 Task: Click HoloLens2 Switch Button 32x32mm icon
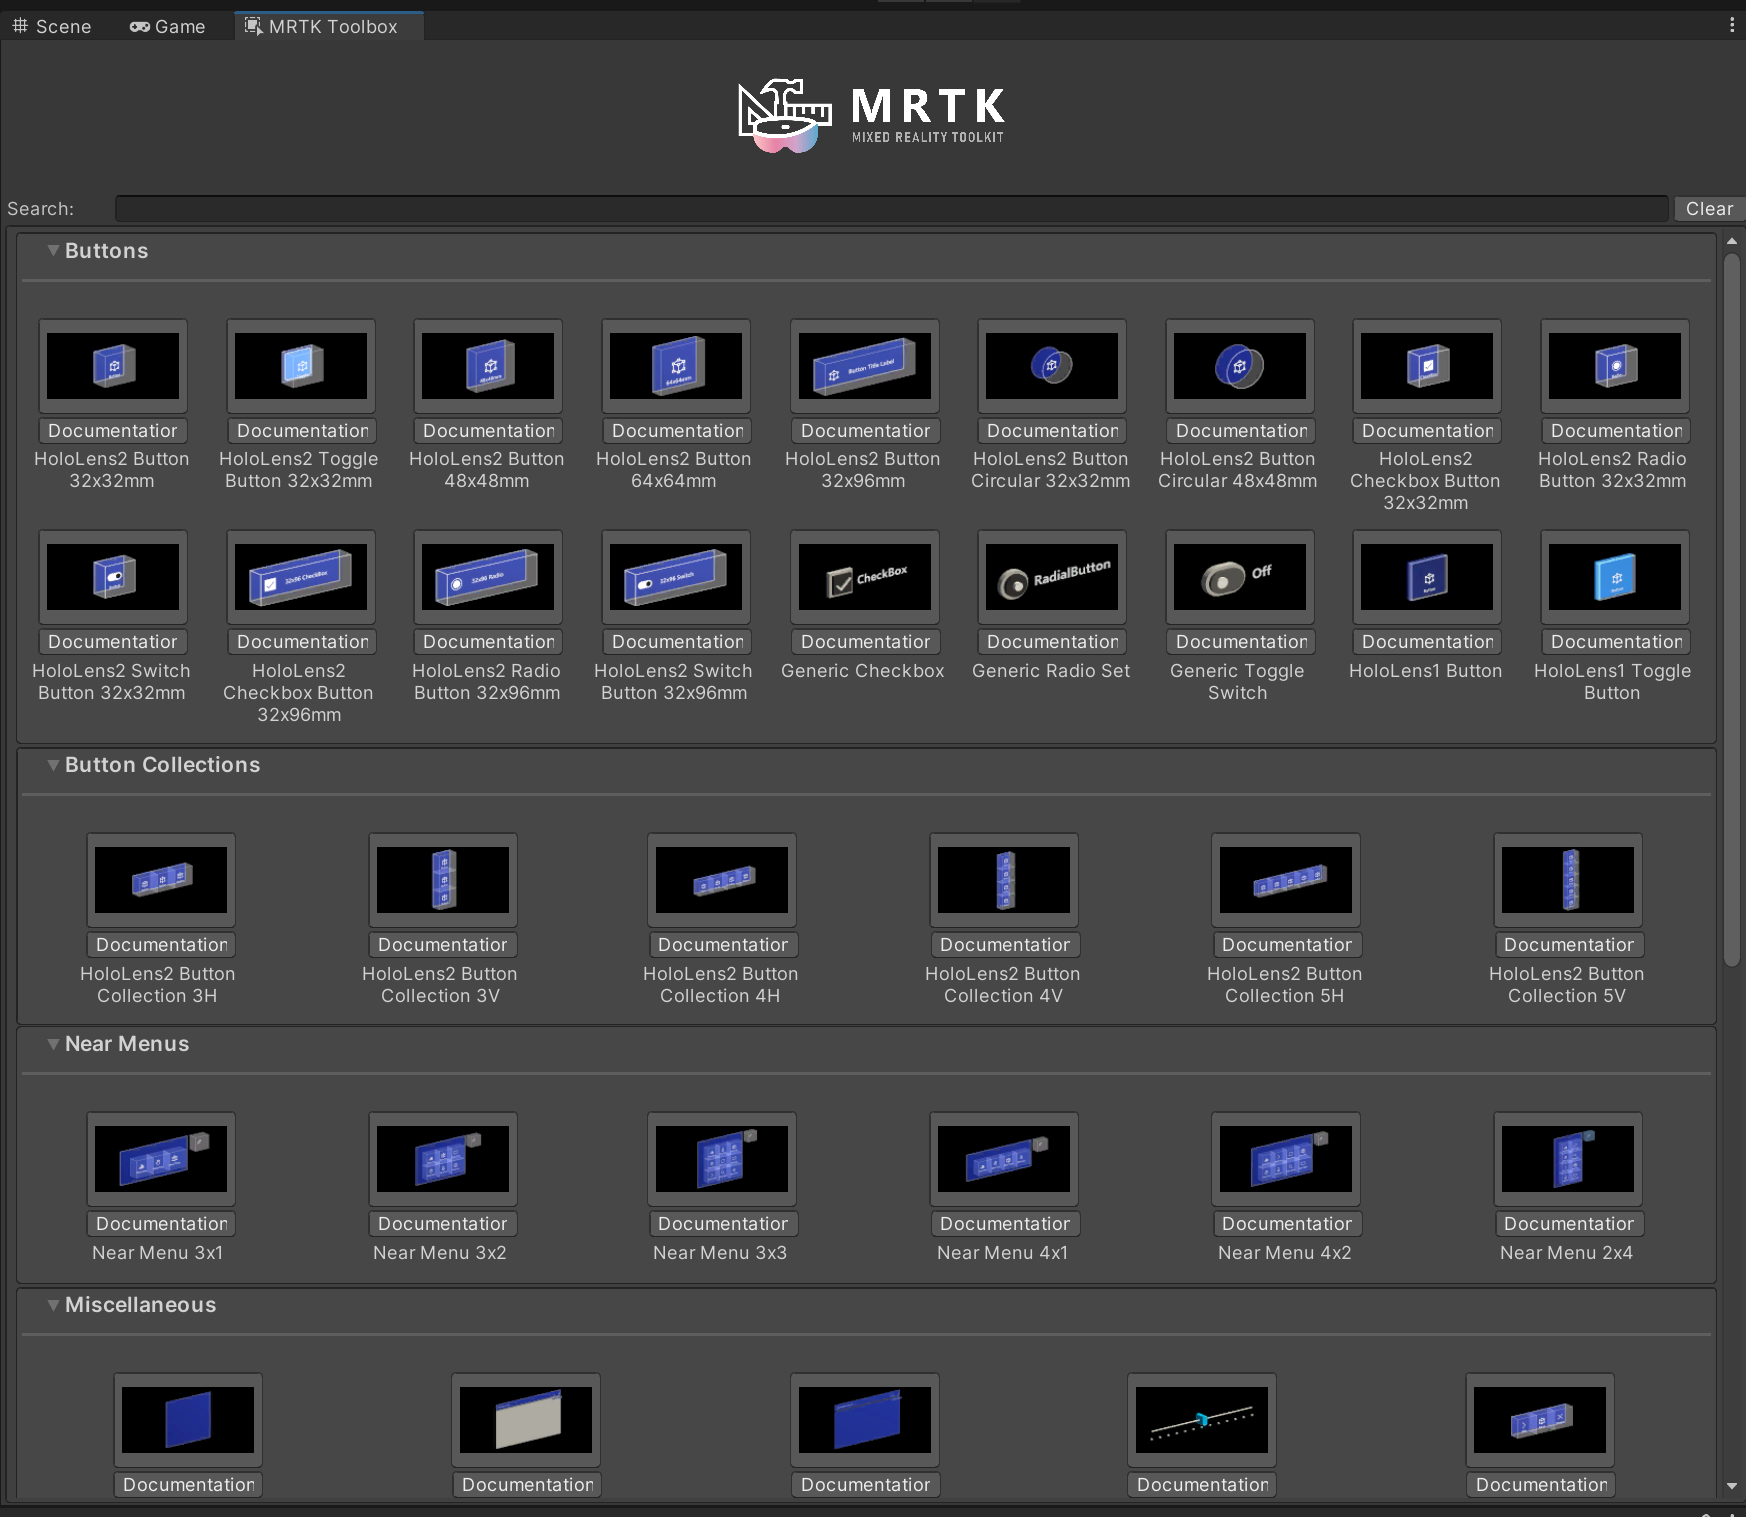point(113,577)
